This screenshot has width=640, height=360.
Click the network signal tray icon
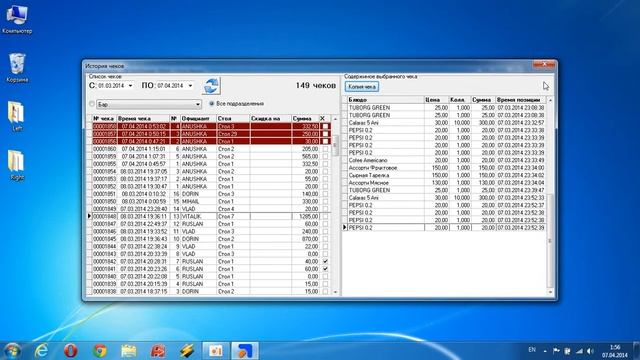(579, 351)
